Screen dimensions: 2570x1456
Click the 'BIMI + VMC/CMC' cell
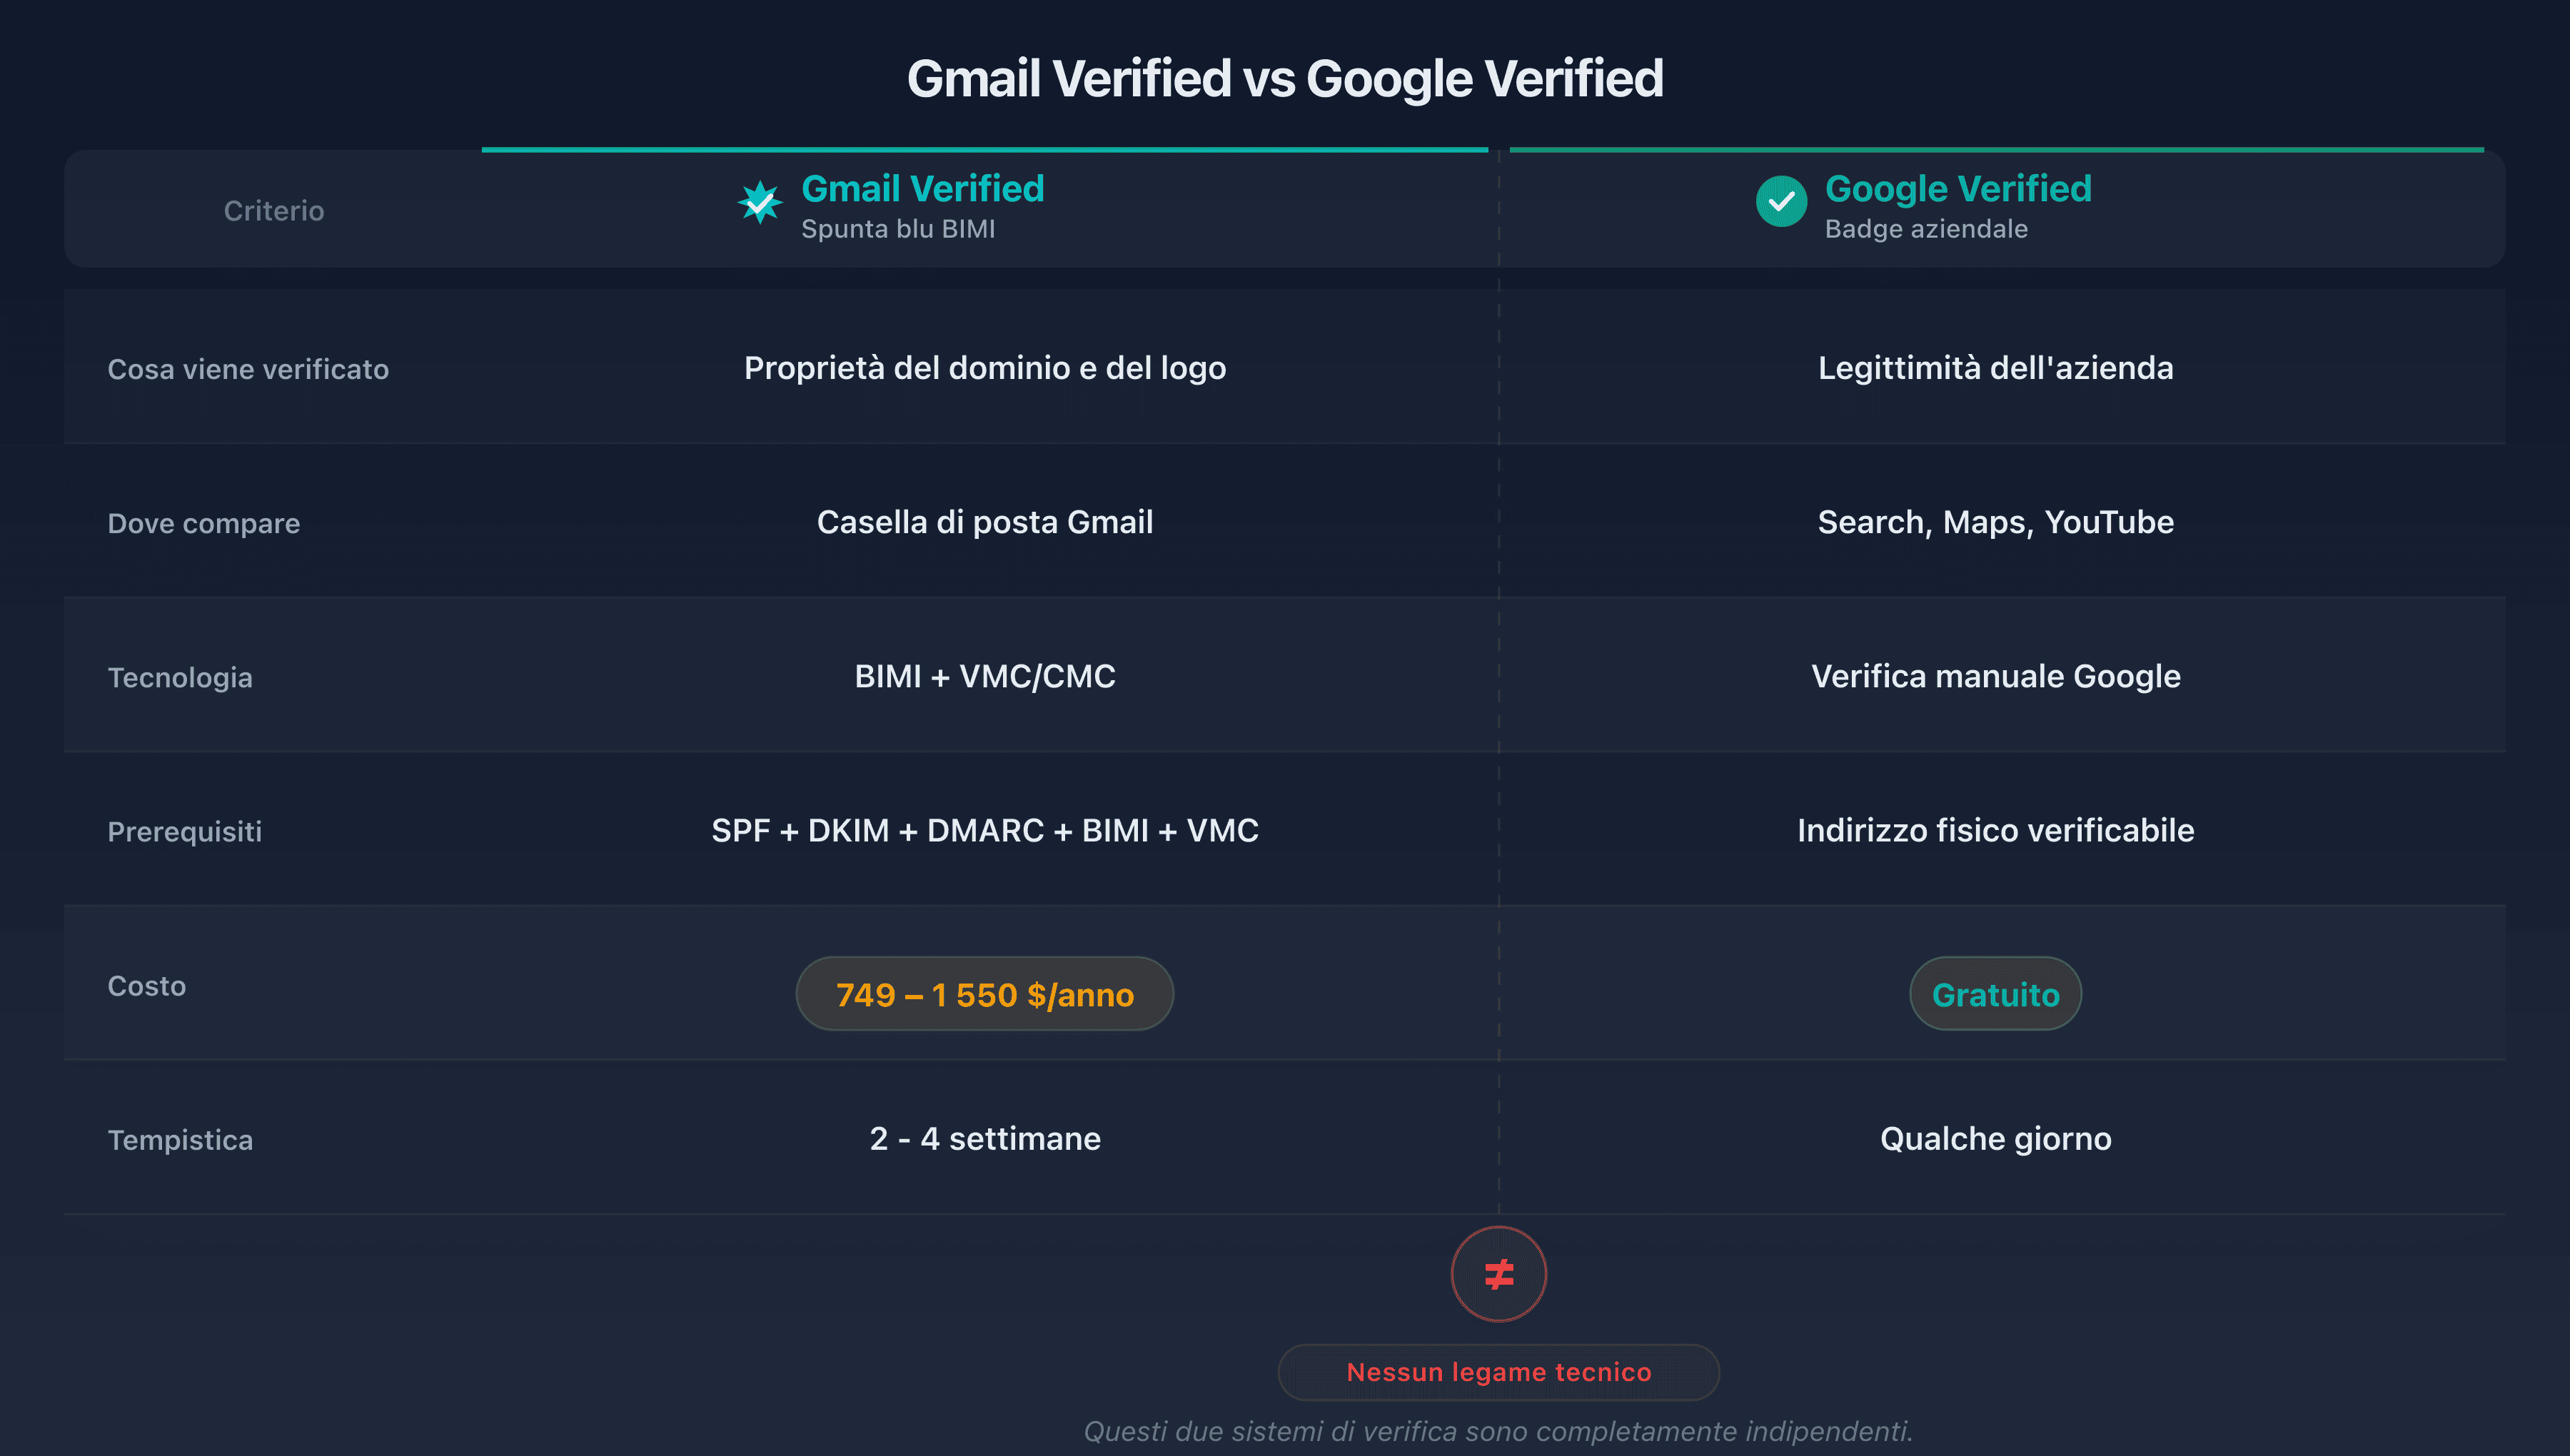[x=985, y=676]
